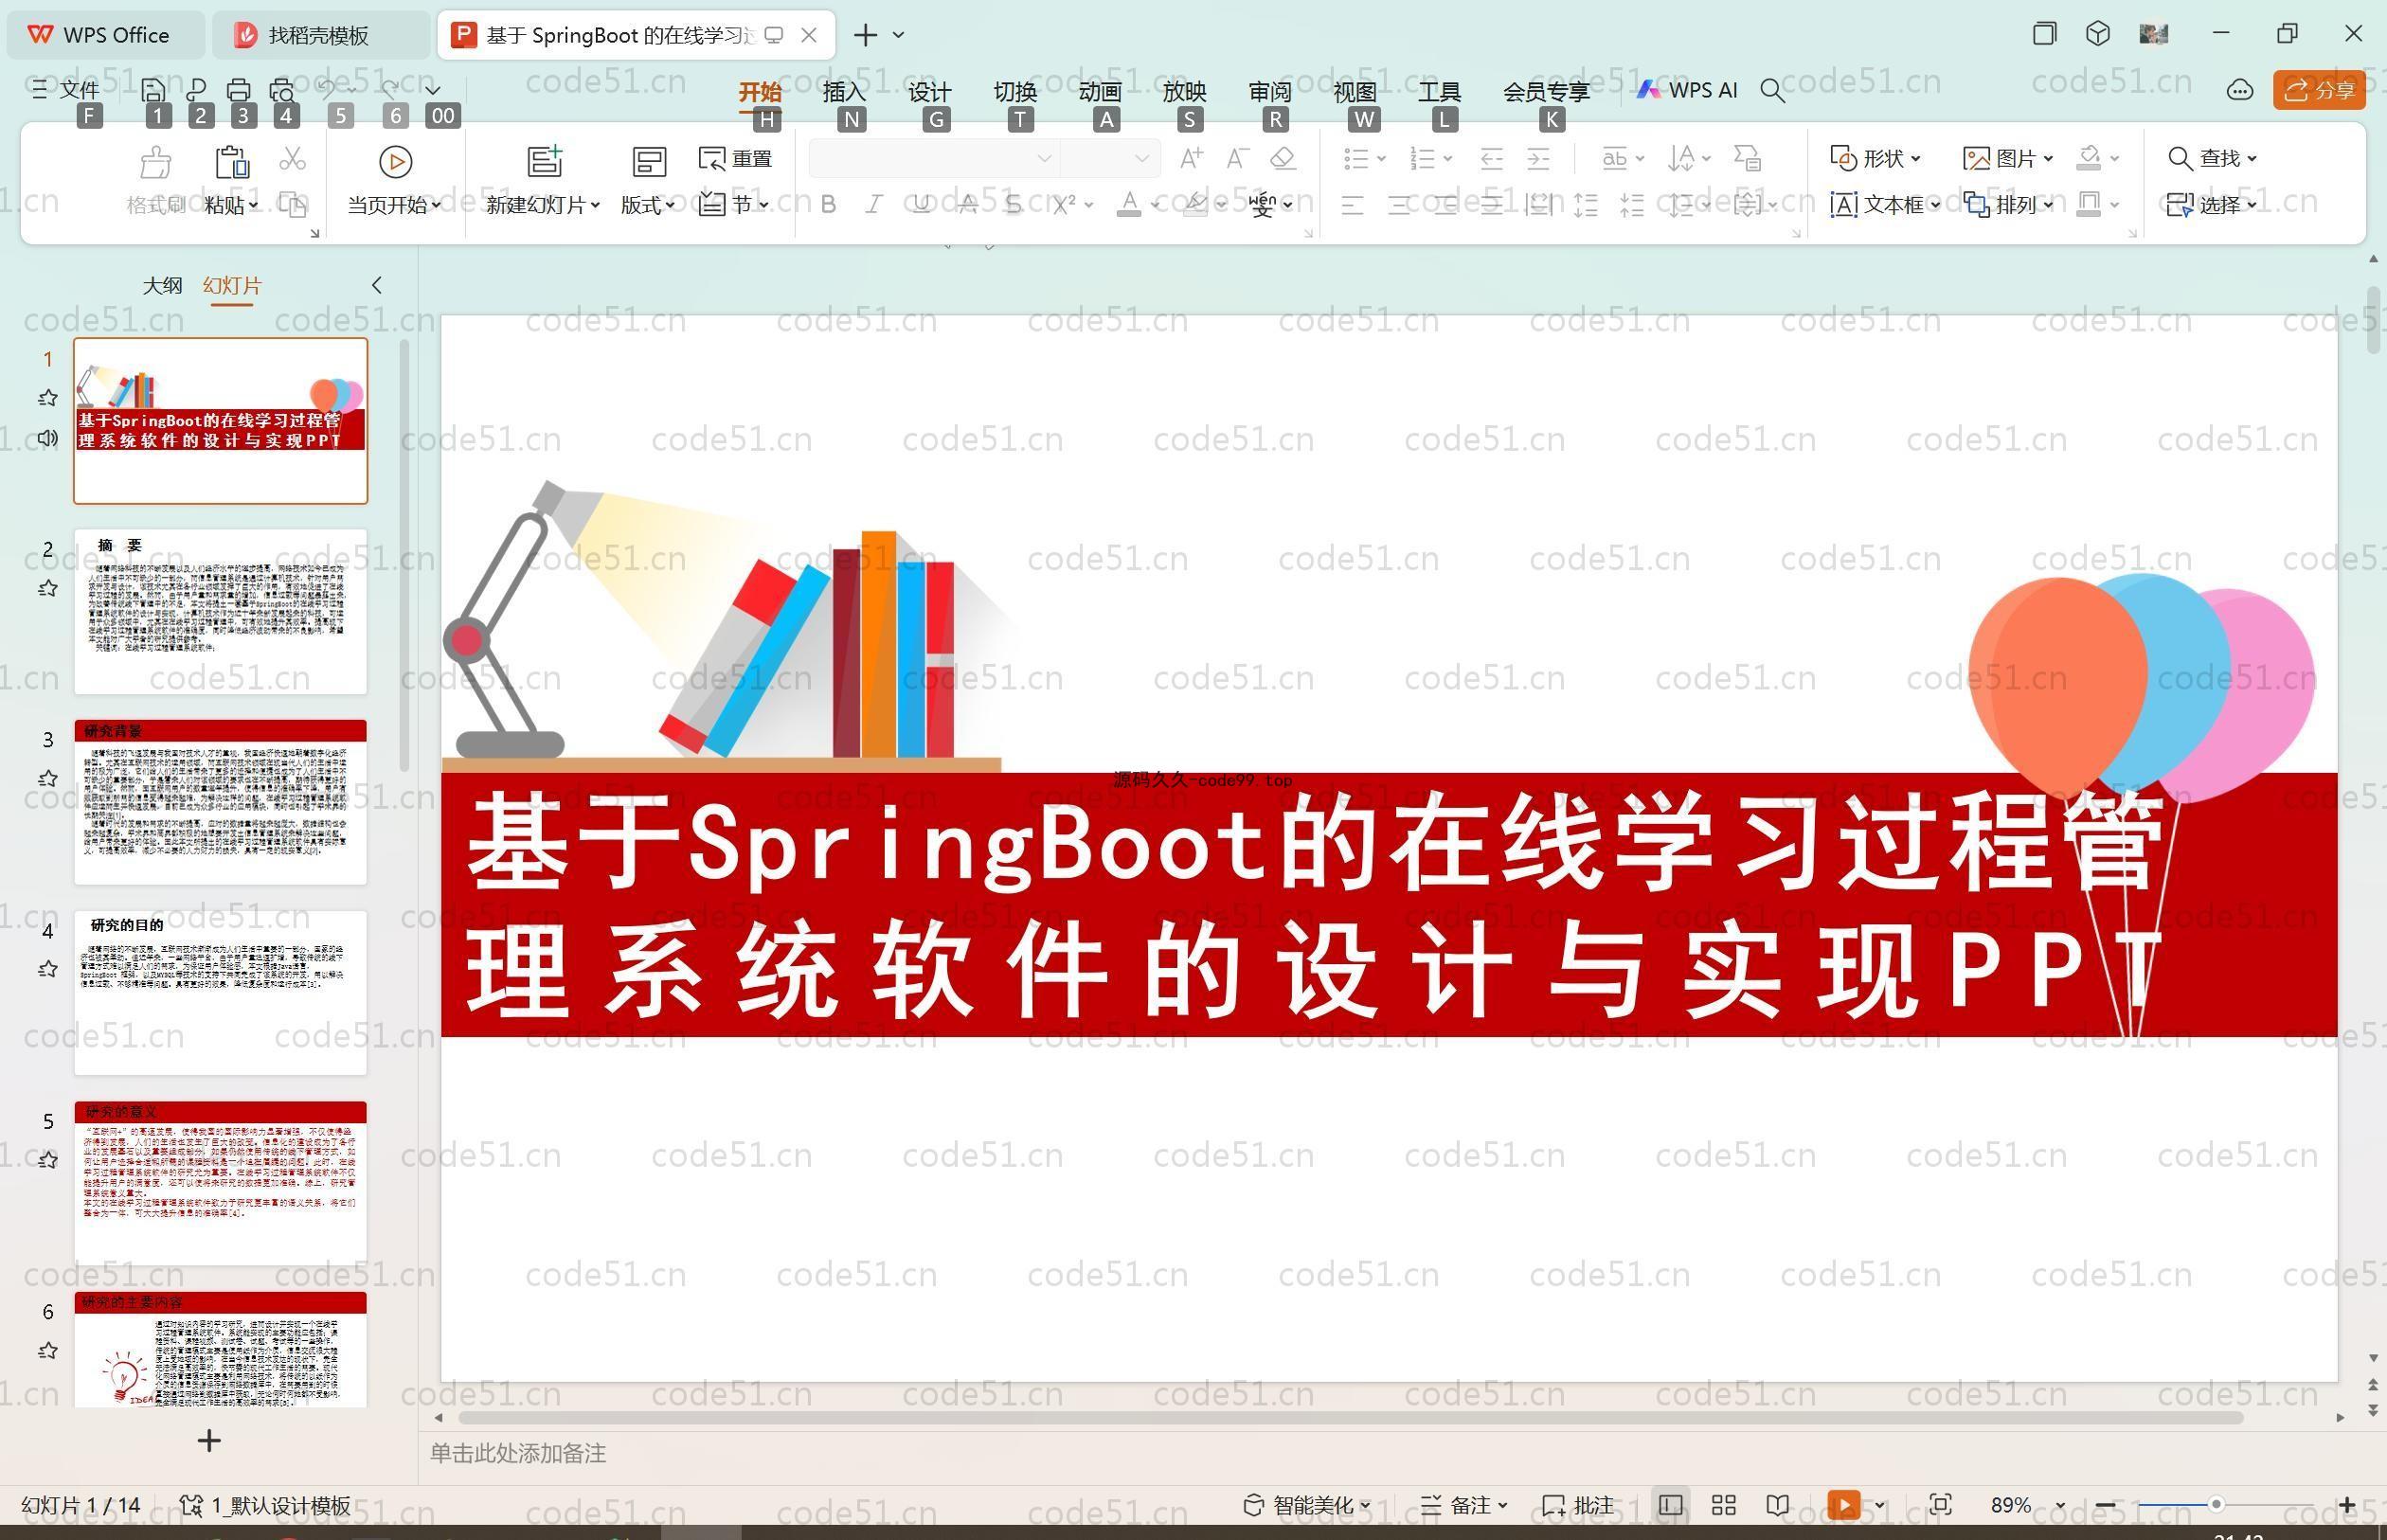The width and height of the screenshot is (2387, 1540).
Task: Click the Clear Formatting eraser icon
Action: (1283, 158)
